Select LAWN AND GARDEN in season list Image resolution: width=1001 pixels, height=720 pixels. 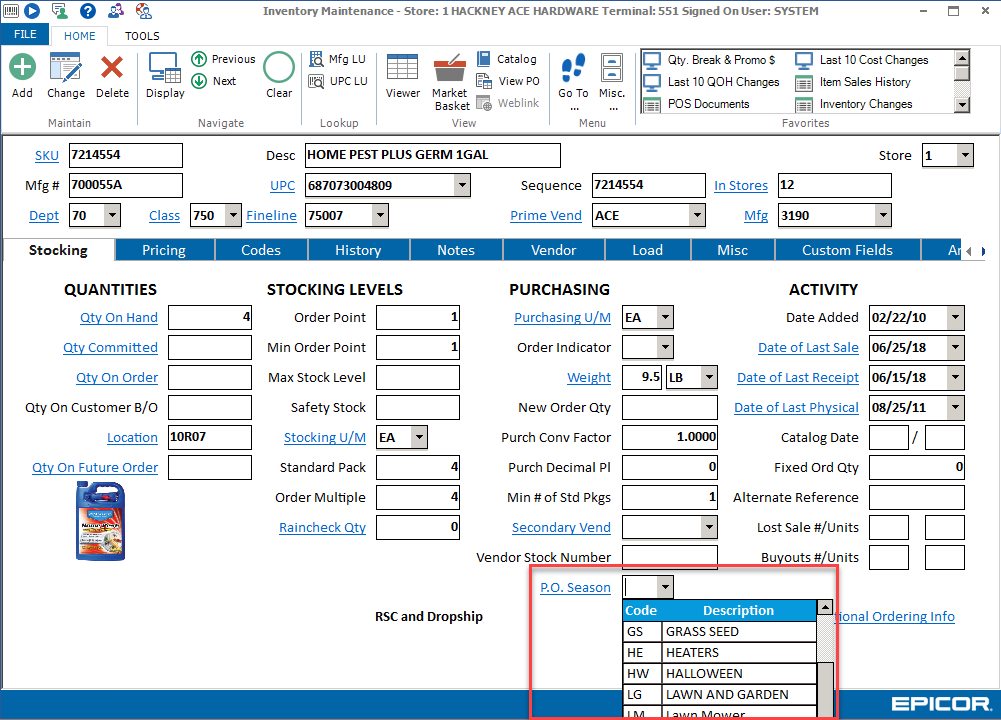719,695
